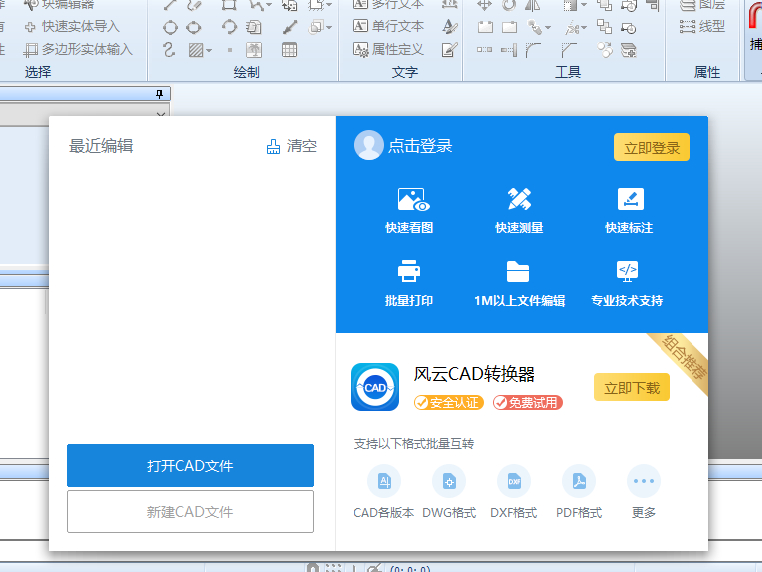Click the add layers stack icon
This screenshot has width=762, height=572.
(628, 50)
